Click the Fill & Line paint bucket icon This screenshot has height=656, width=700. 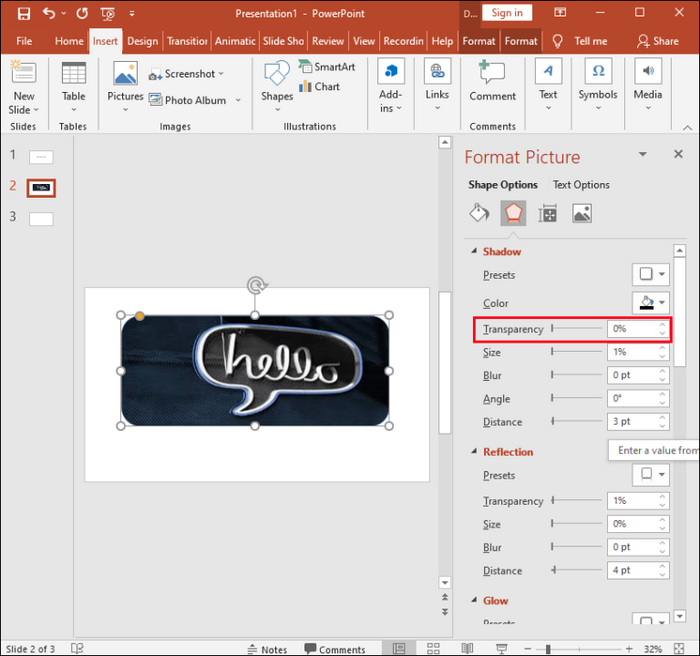(479, 213)
